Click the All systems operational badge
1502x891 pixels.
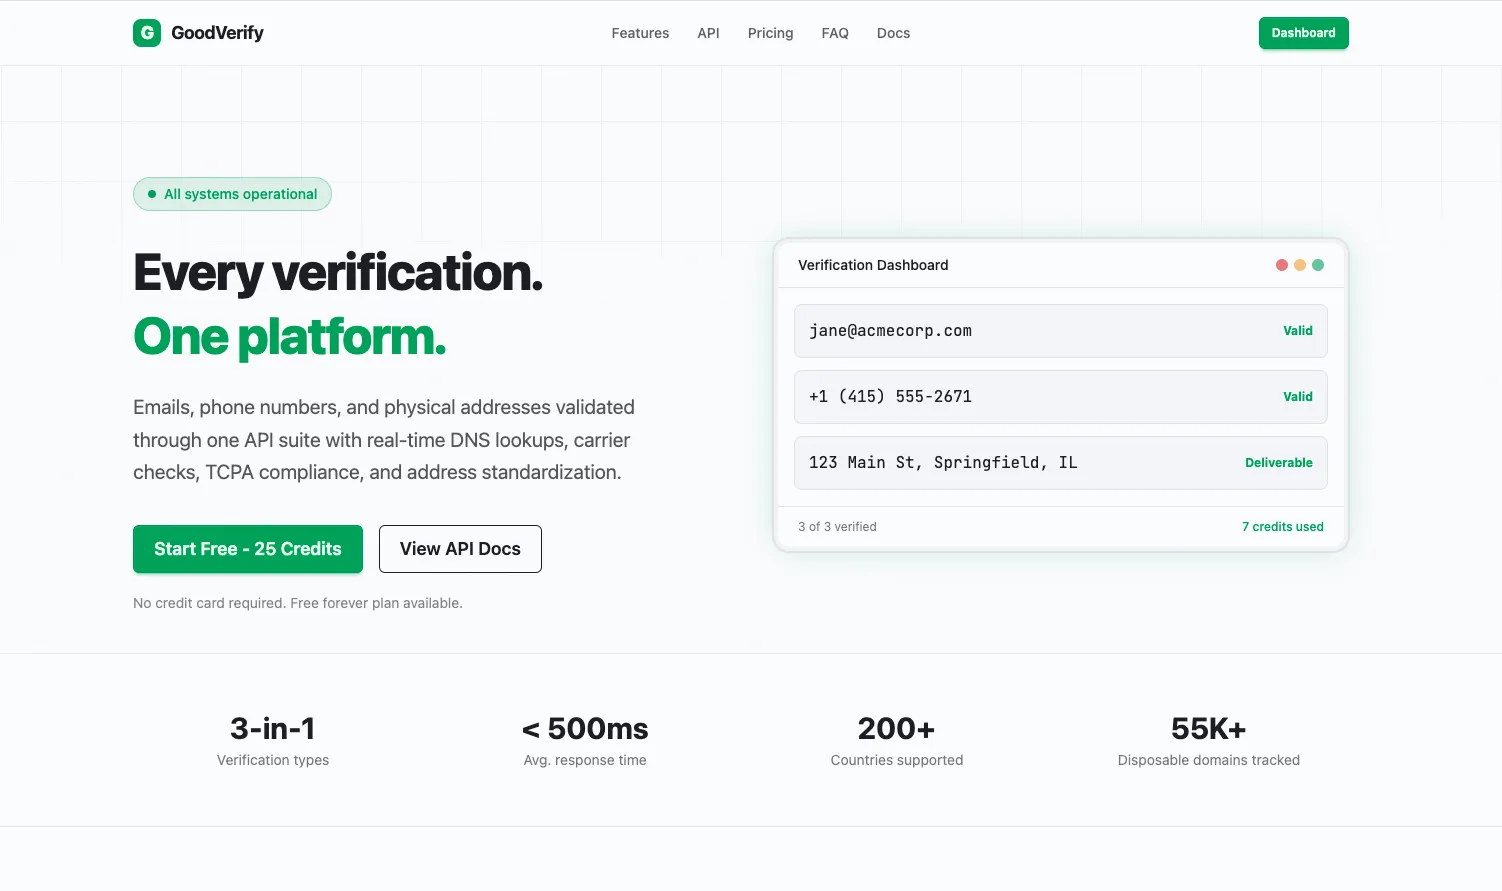tap(232, 194)
